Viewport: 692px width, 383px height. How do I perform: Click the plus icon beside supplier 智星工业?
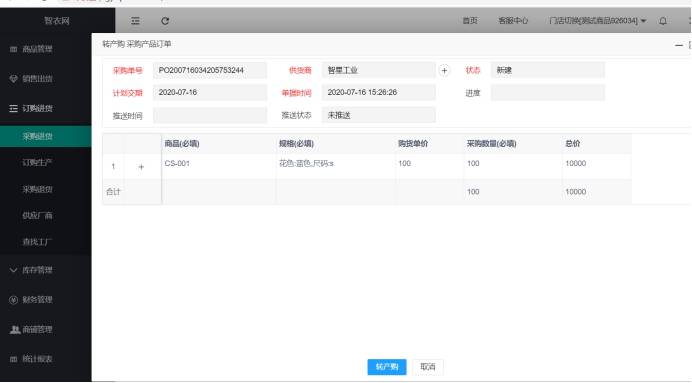pos(444,70)
